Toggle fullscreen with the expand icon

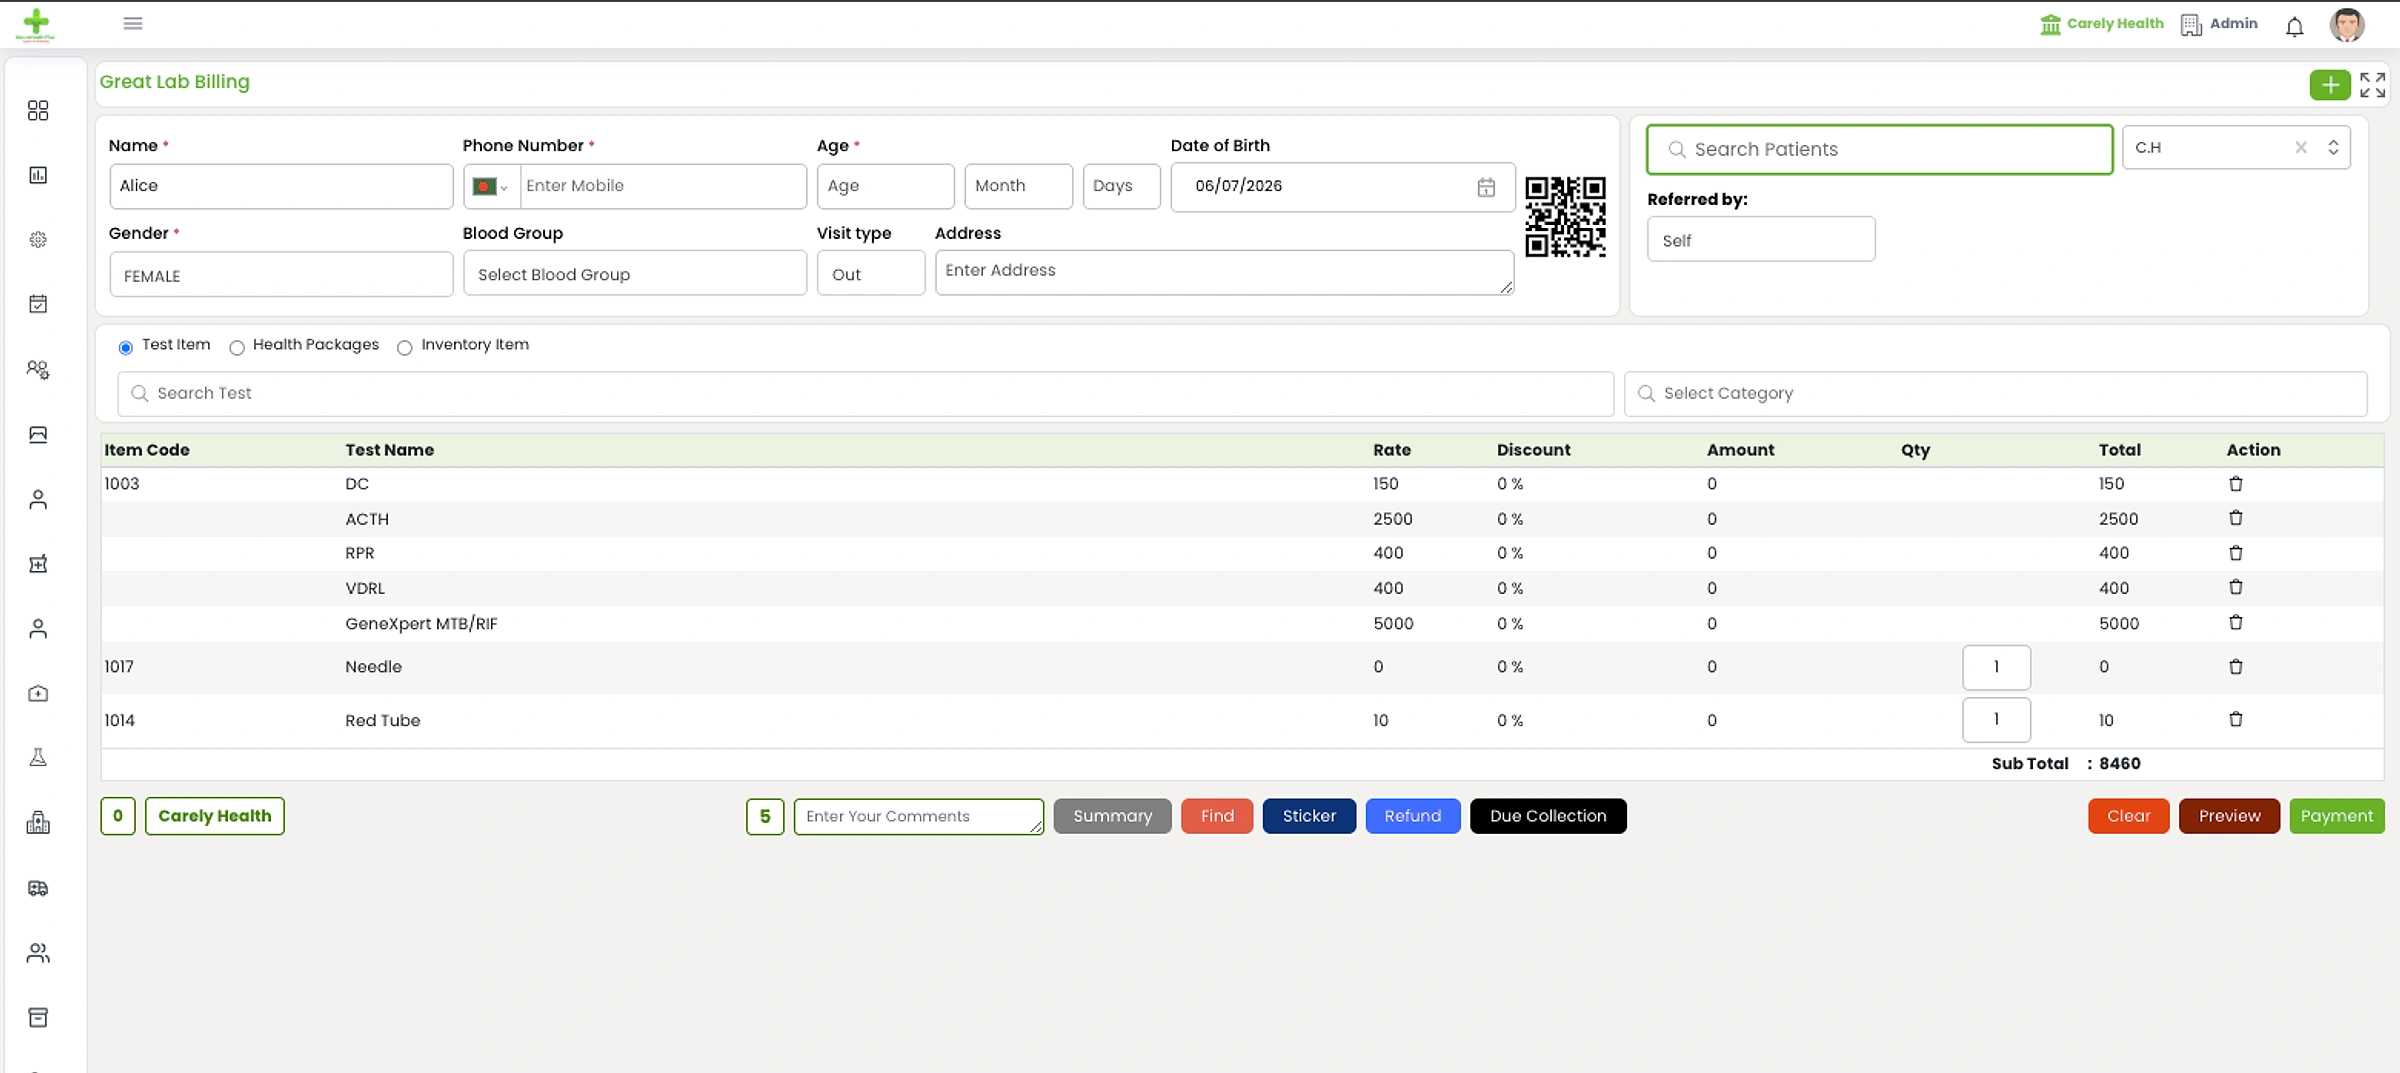pyautogui.click(x=2373, y=85)
